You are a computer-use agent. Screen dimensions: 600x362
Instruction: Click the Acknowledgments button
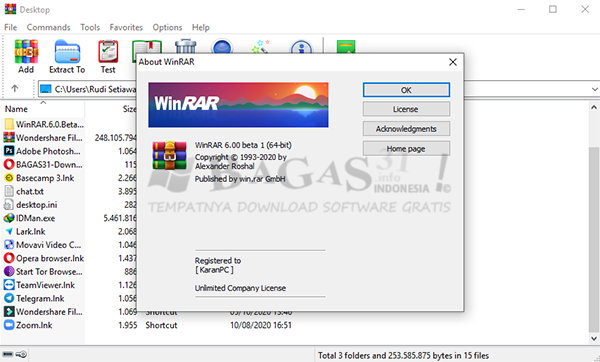(x=406, y=129)
